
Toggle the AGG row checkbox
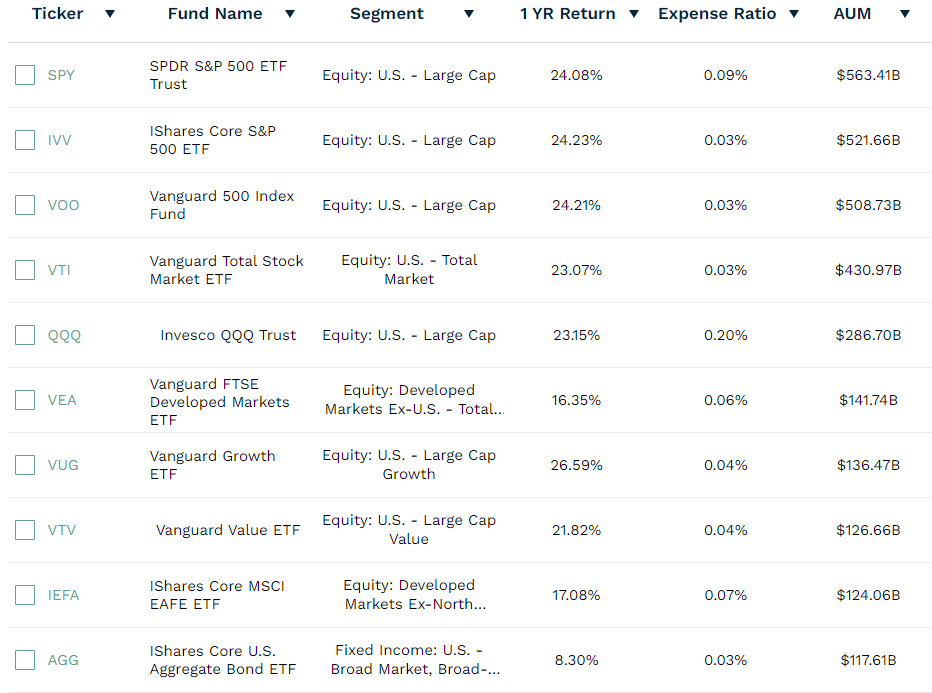point(25,660)
